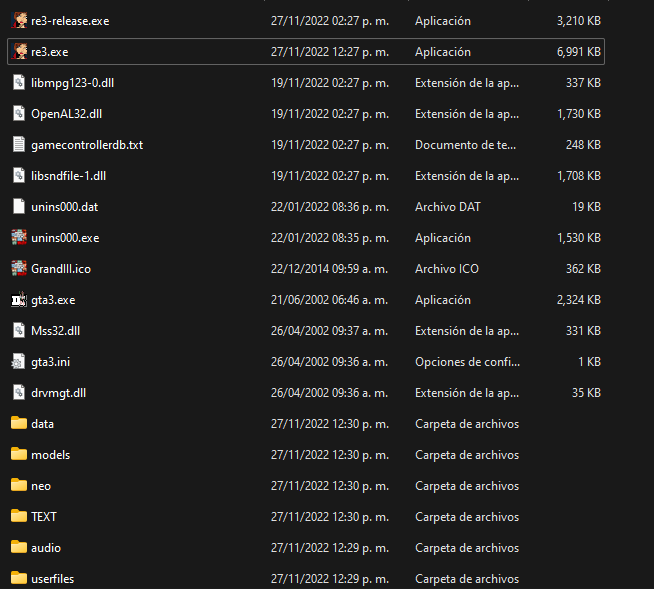Click the re3.exe character icon
The width and height of the screenshot is (654, 589).
19,51
